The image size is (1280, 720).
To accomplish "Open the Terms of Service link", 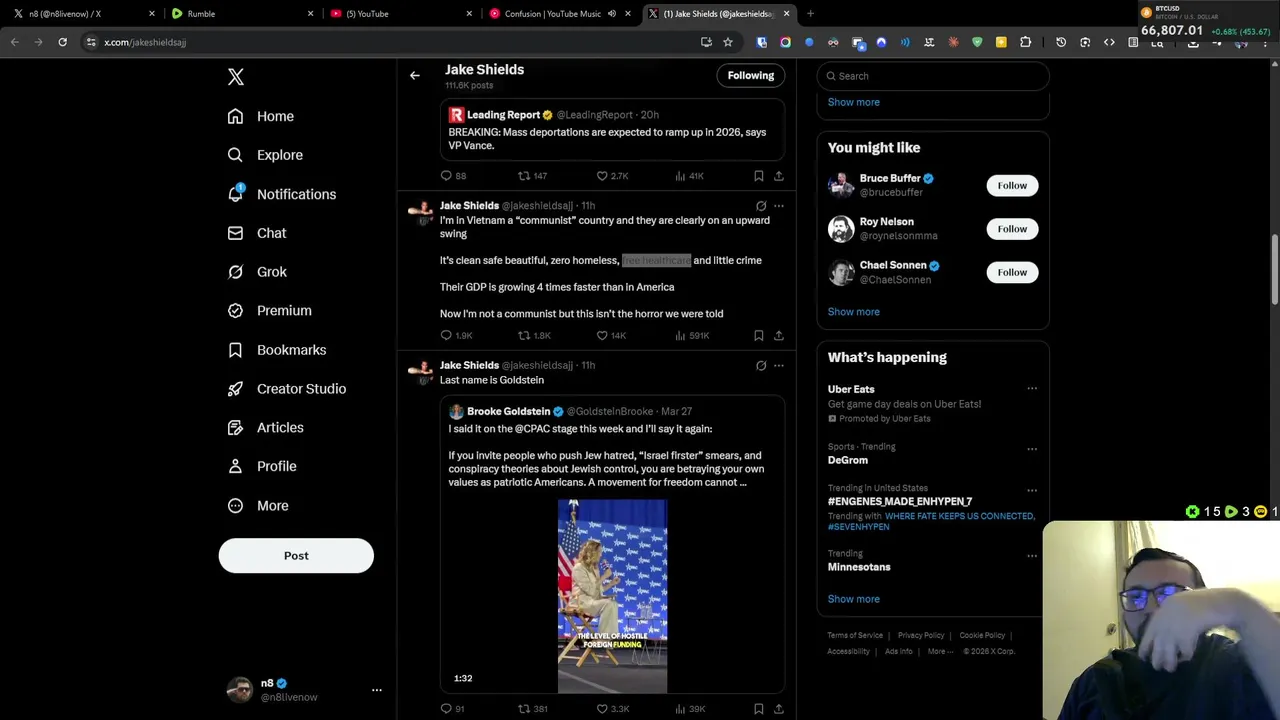I will [855, 636].
